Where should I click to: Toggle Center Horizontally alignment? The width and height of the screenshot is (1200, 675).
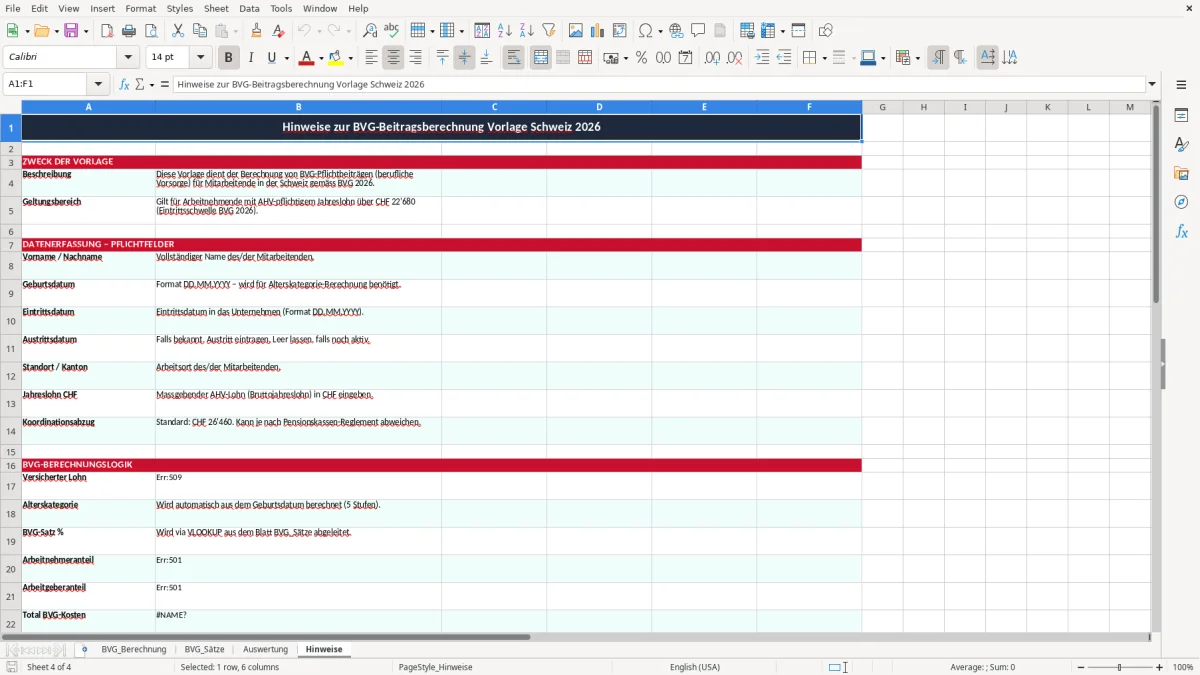[393, 58]
